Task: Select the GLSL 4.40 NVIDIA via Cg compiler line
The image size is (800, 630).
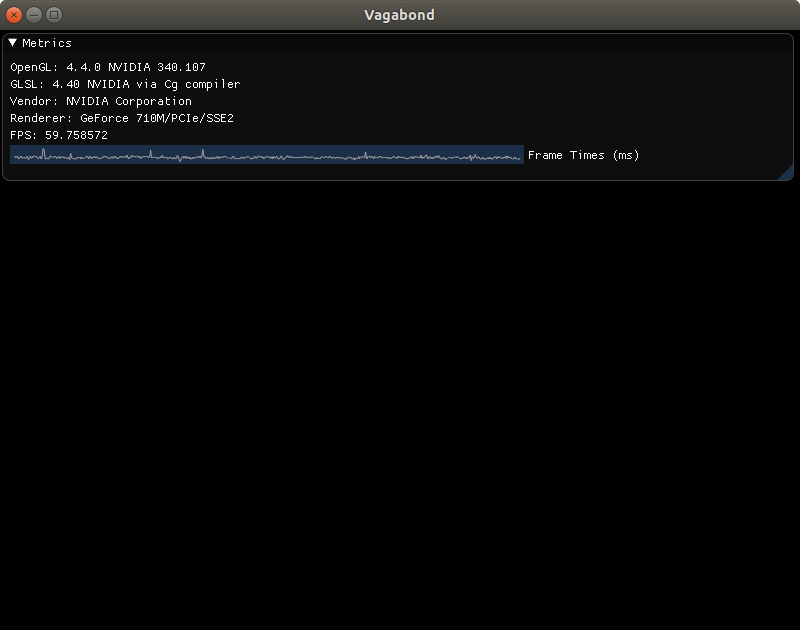Action: click(125, 84)
